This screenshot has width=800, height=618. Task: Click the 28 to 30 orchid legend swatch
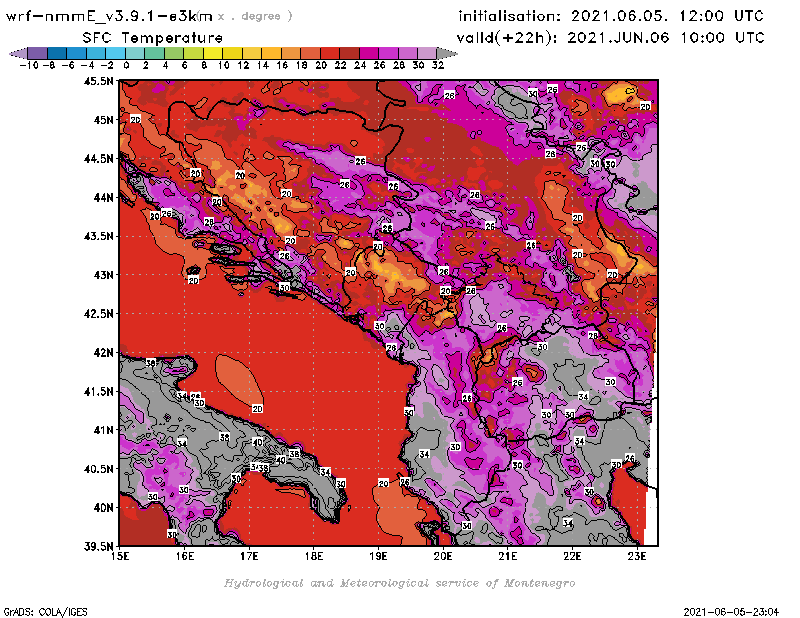pos(407,53)
